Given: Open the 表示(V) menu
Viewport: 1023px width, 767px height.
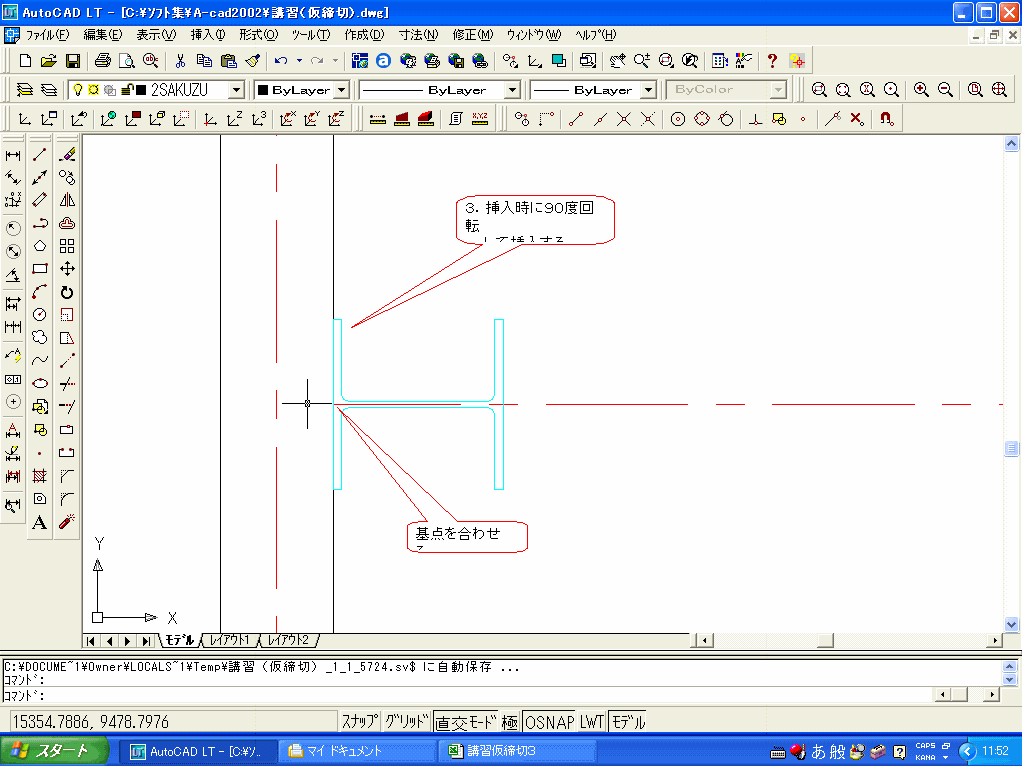Looking at the screenshot, I should (x=156, y=35).
